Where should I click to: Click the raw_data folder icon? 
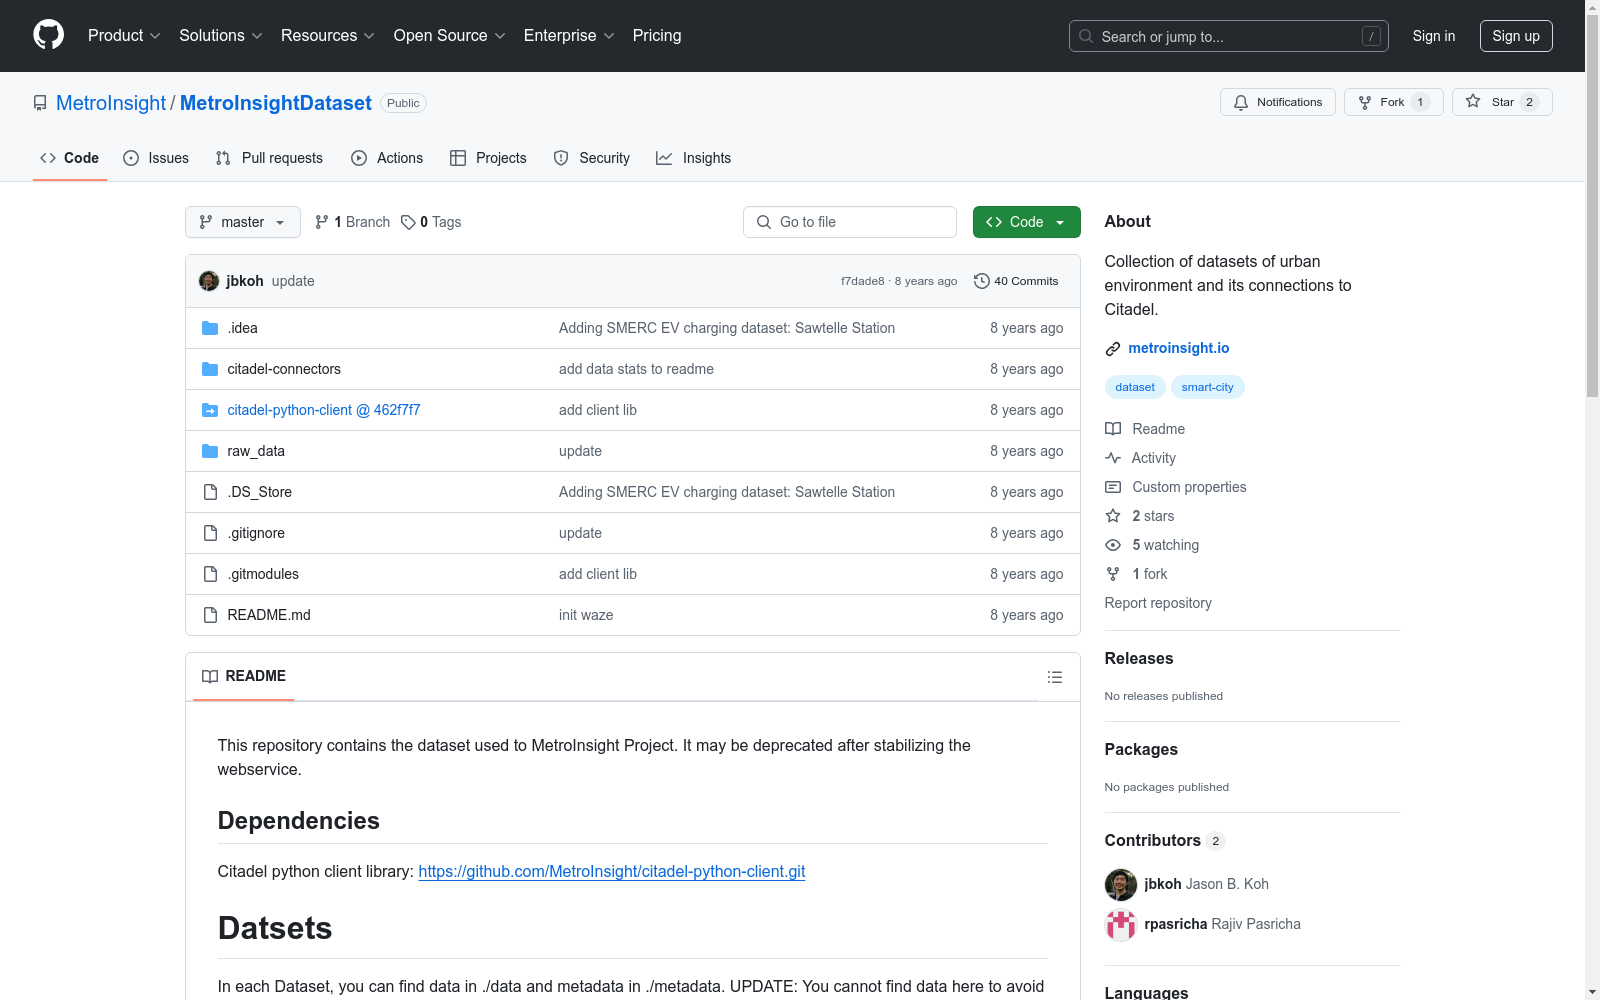coord(210,451)
